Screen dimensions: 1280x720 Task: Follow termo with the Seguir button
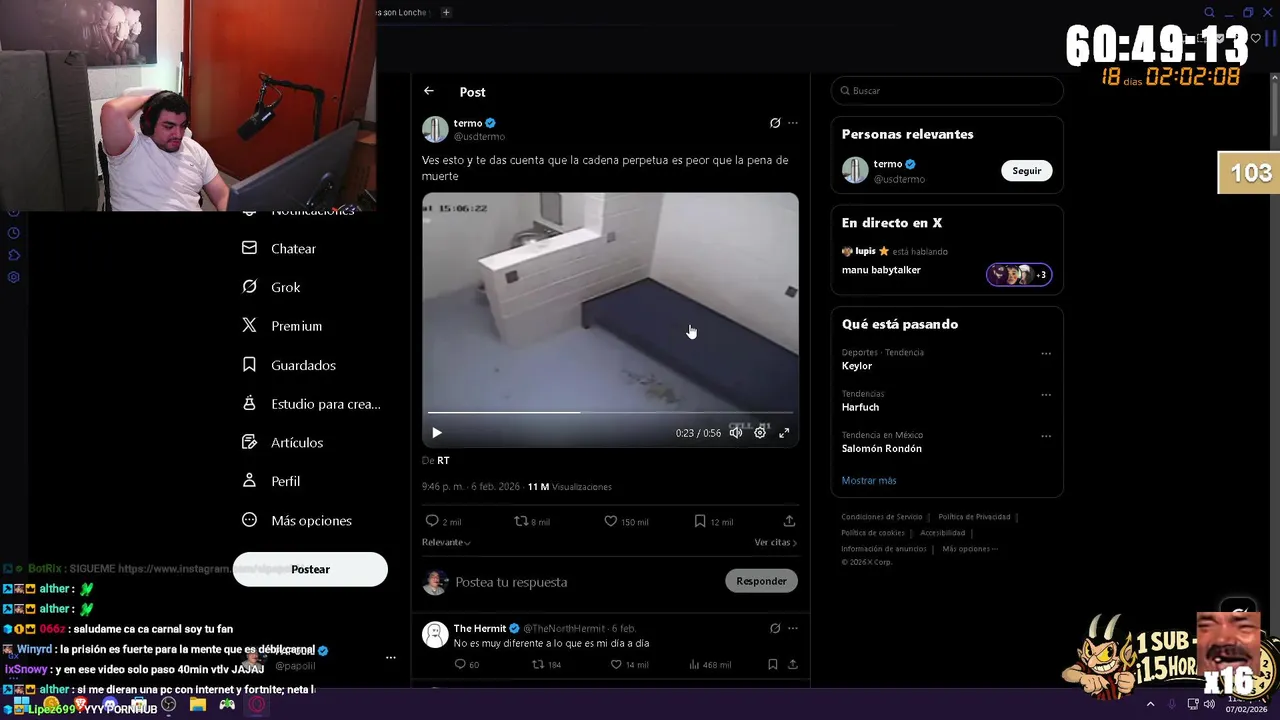click(x=1027, y=171)
